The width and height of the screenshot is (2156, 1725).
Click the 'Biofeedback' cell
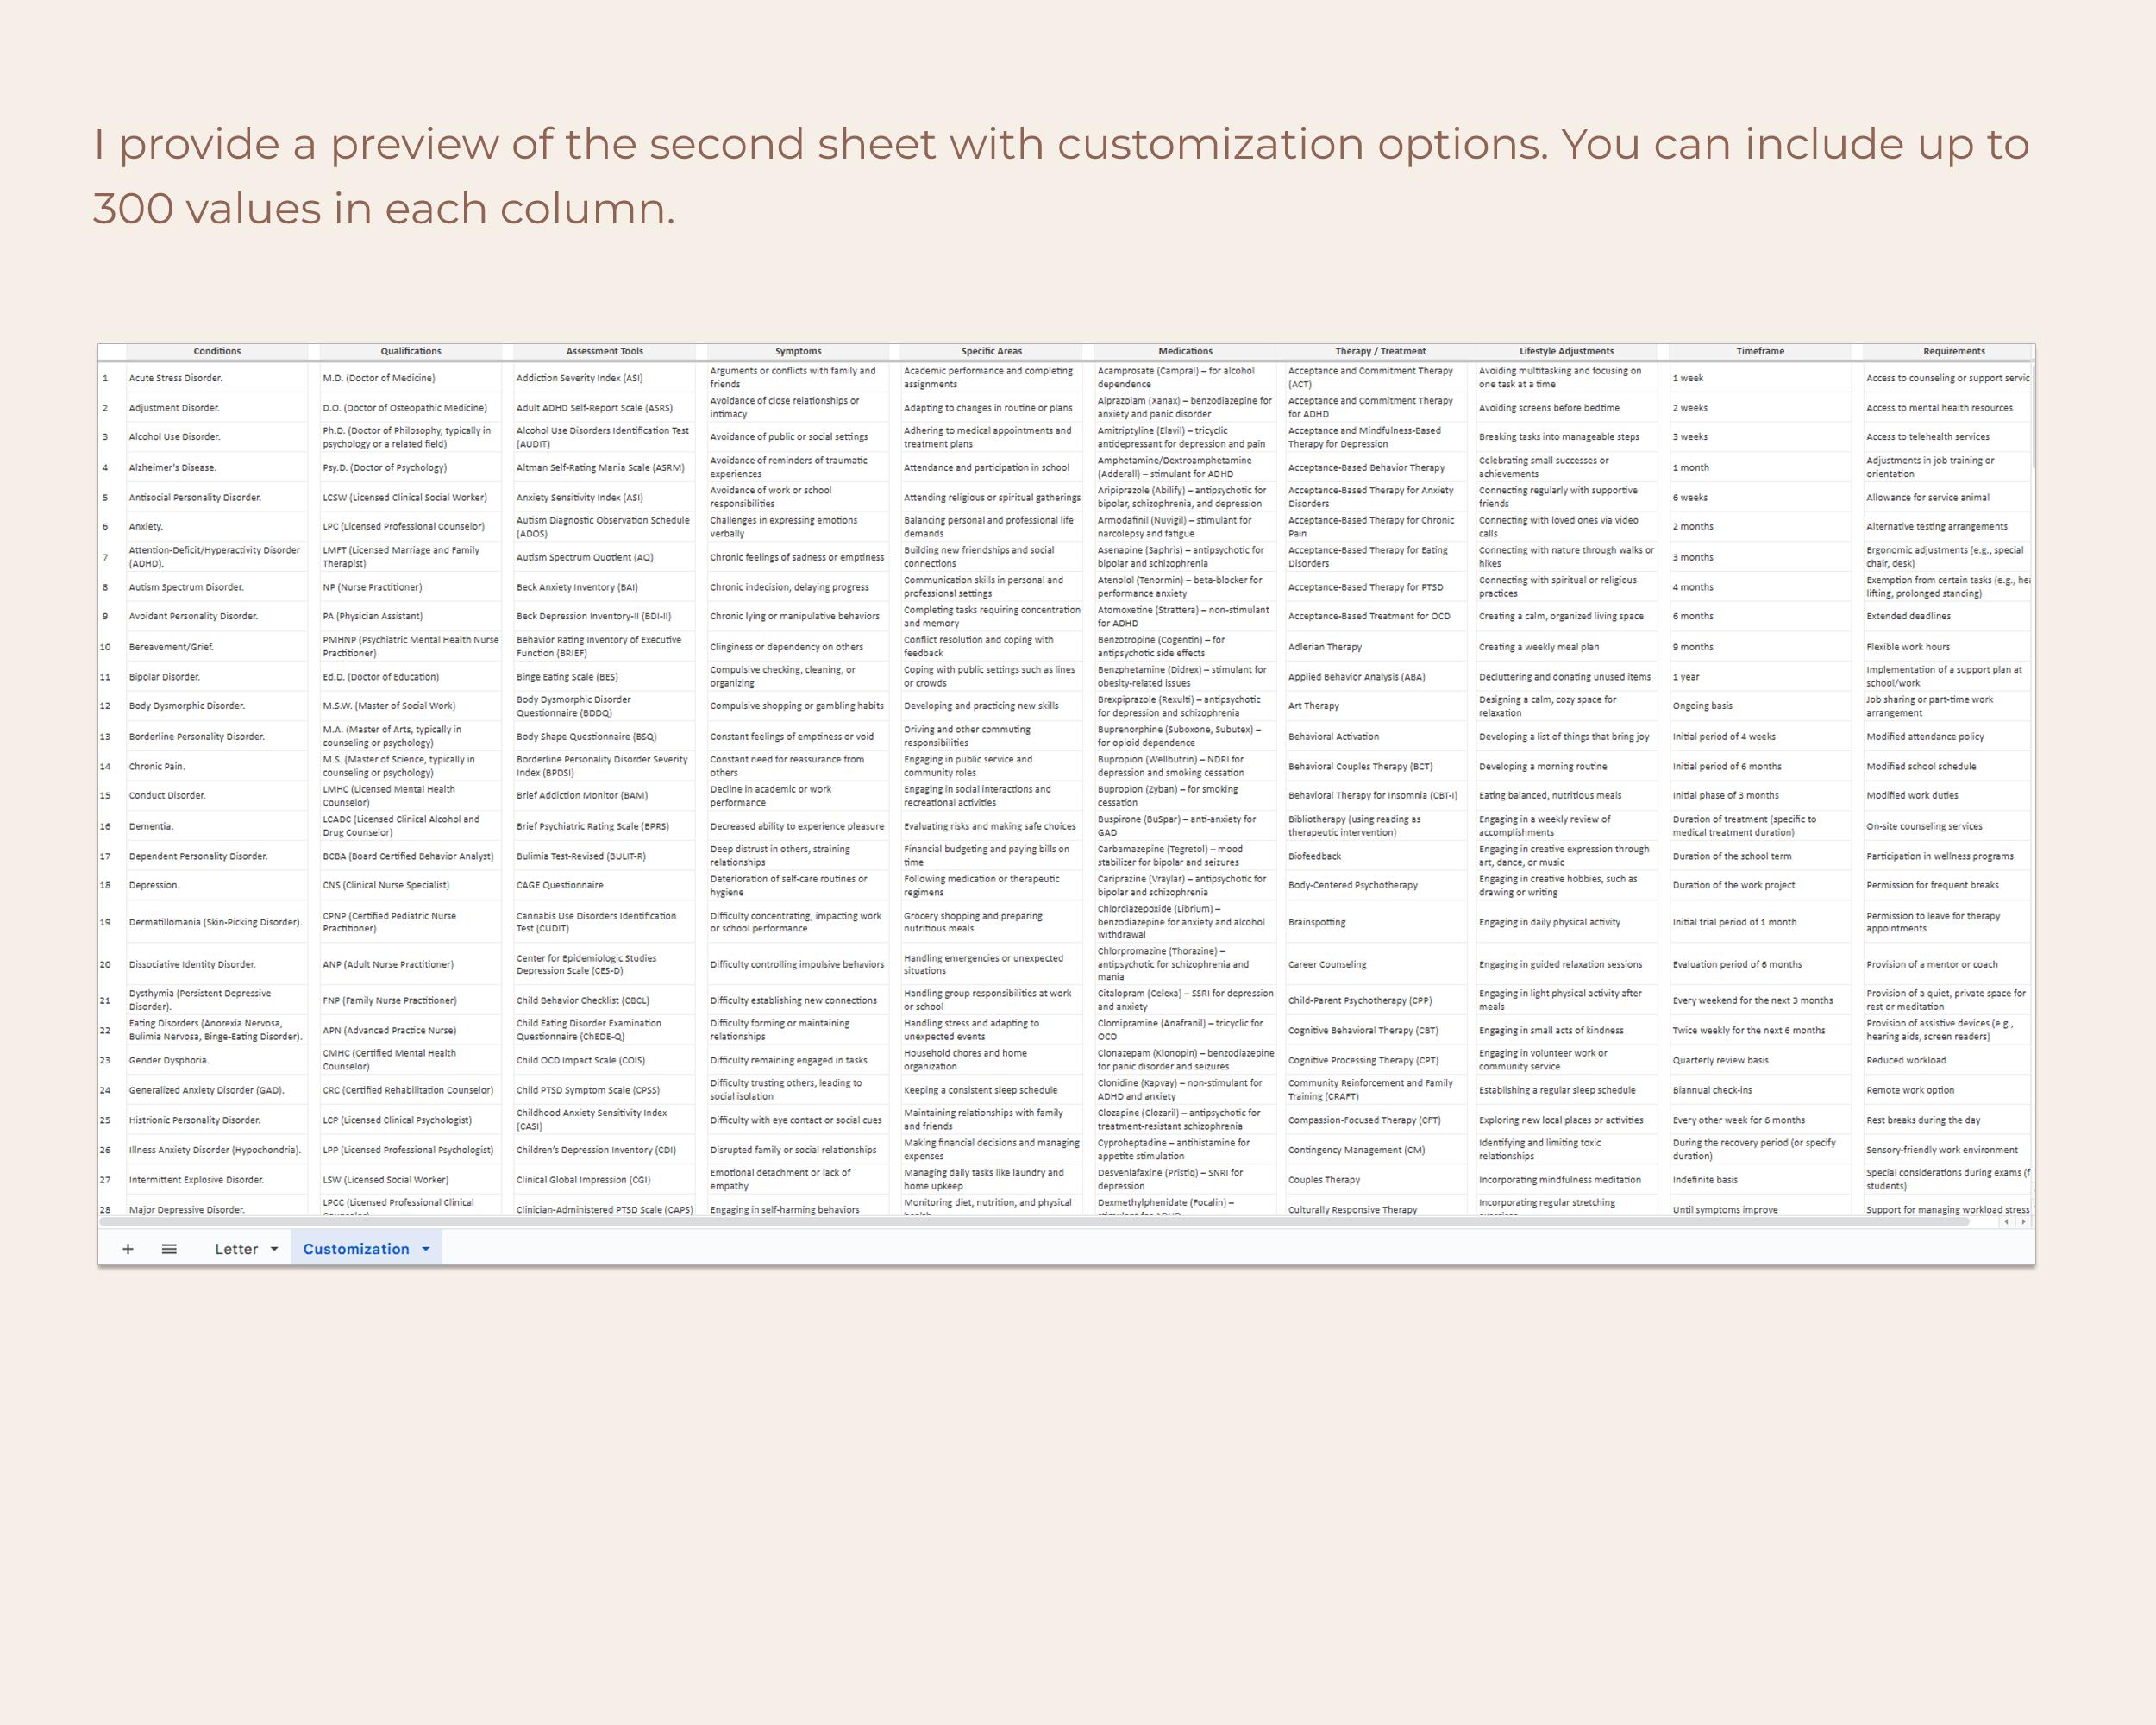pos(1377,856)
